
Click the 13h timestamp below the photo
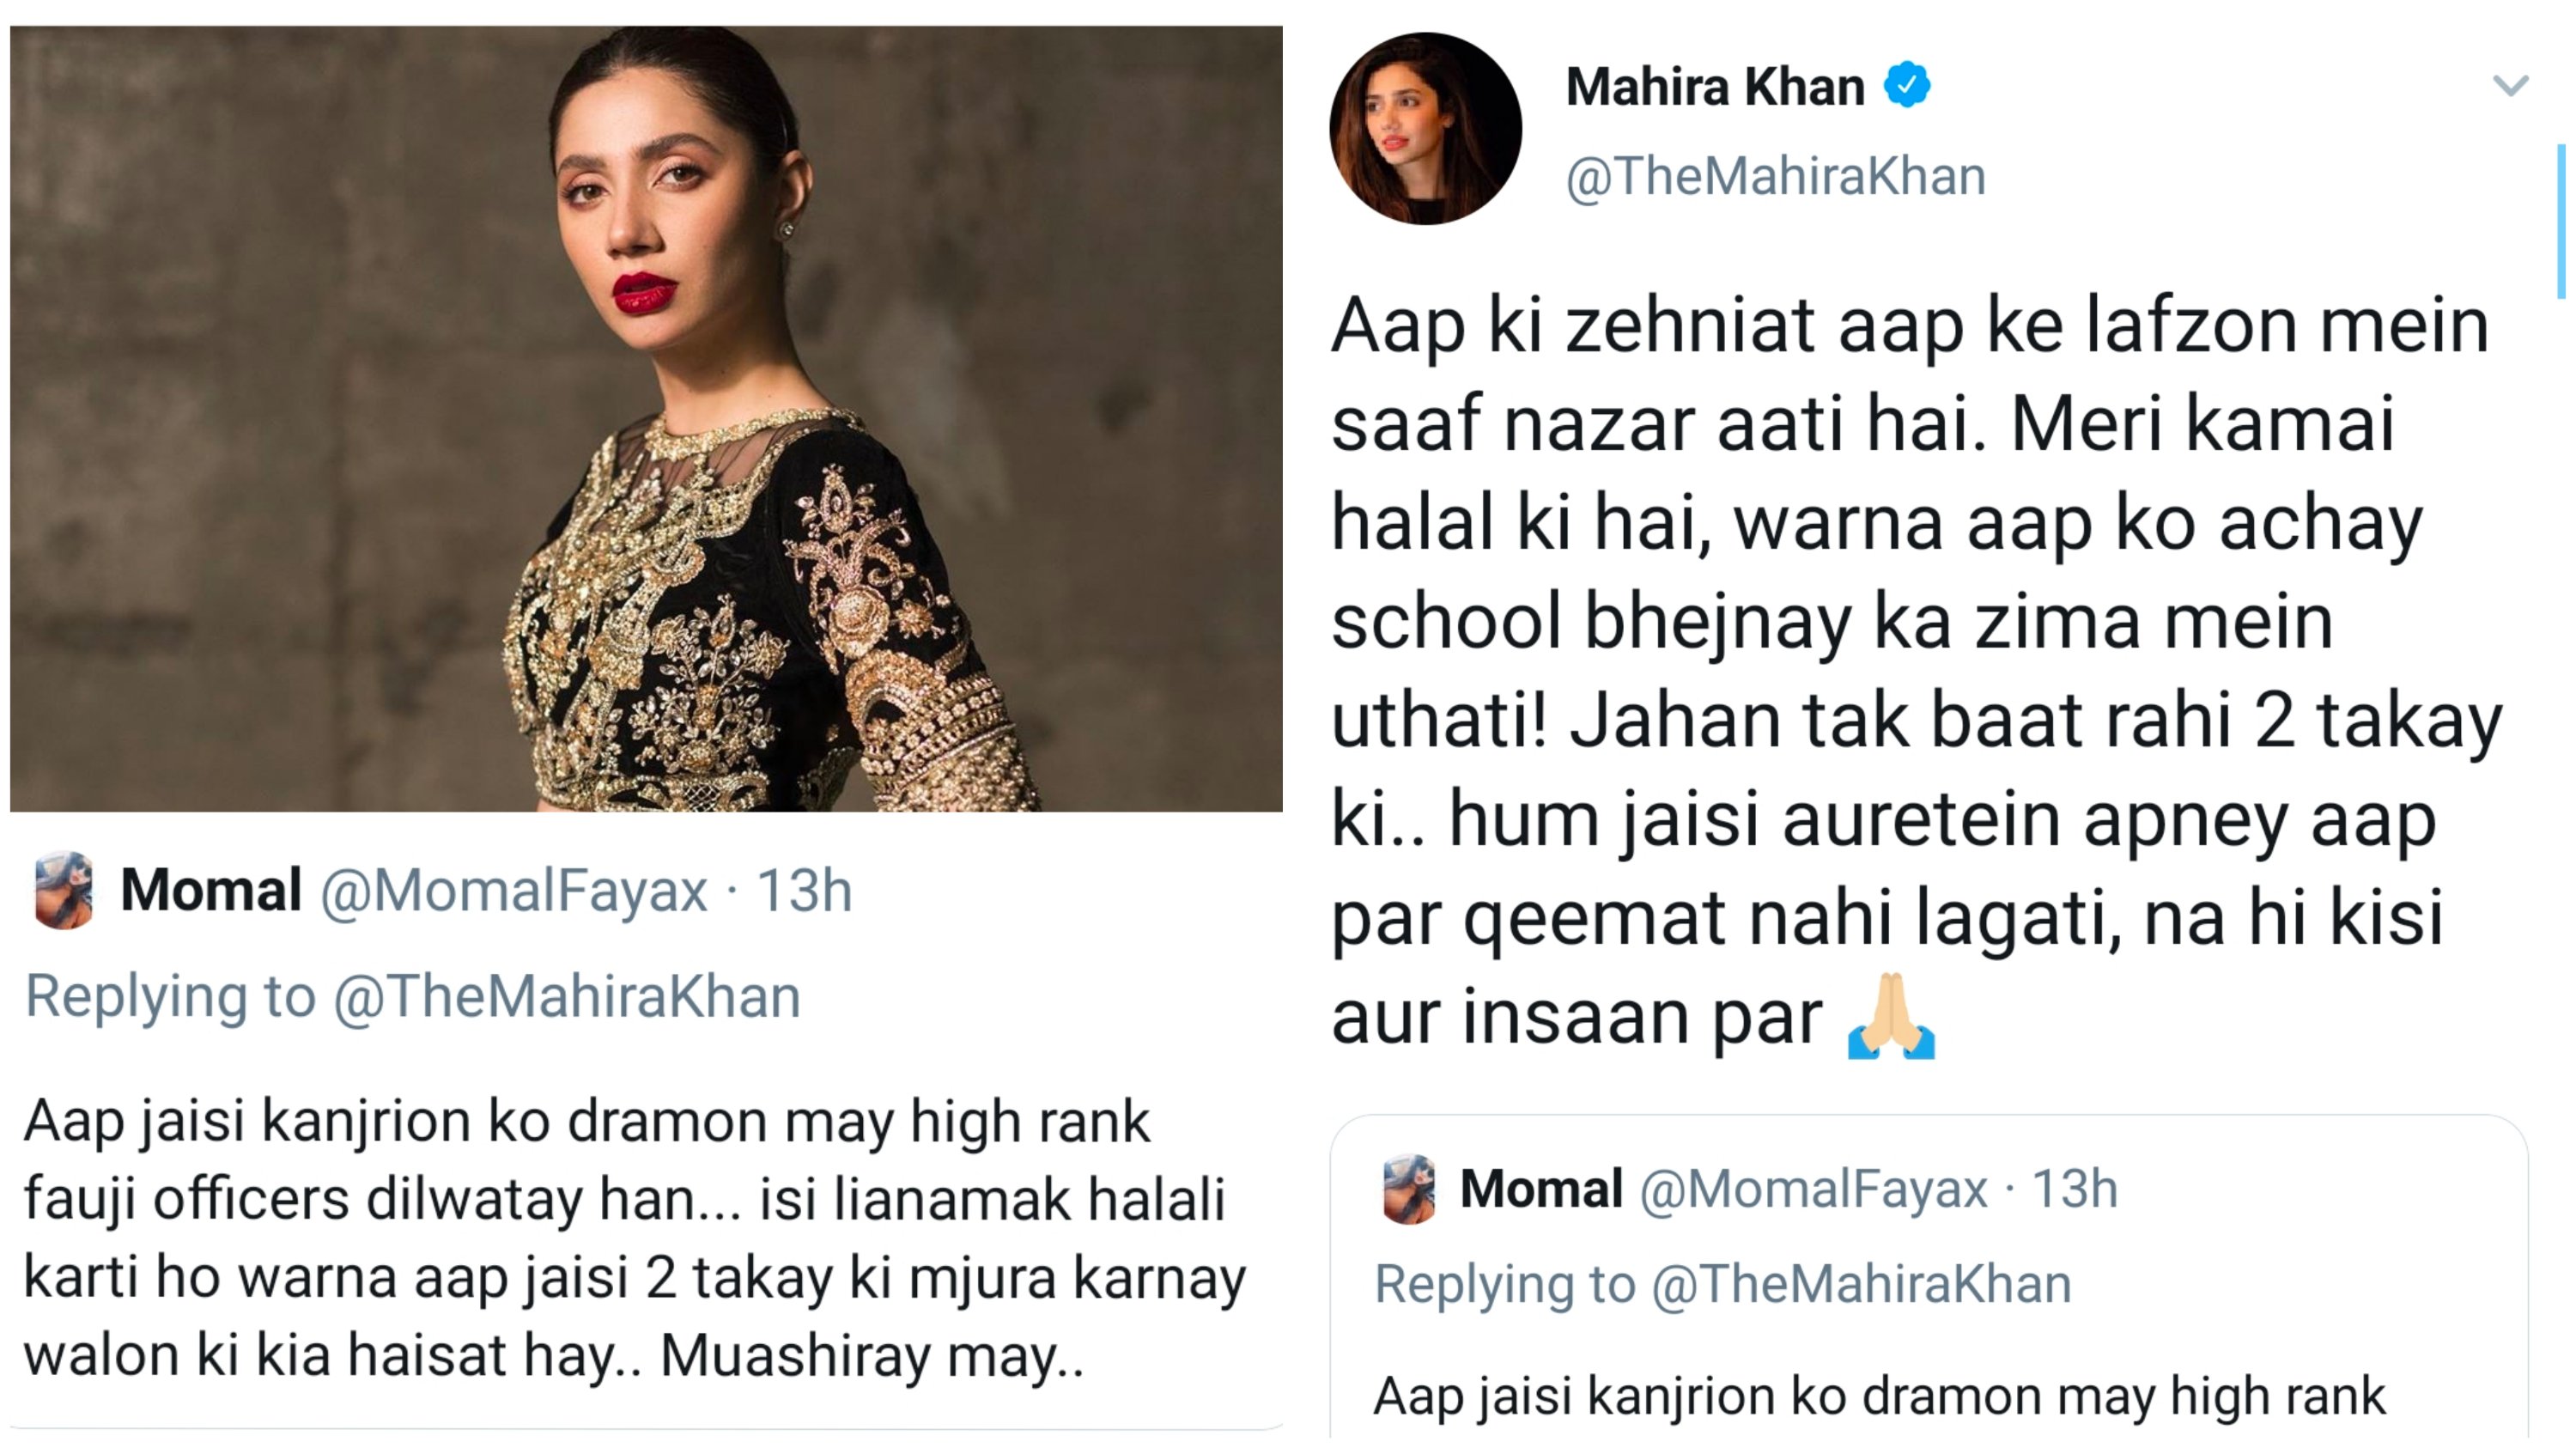click(804, 890)
